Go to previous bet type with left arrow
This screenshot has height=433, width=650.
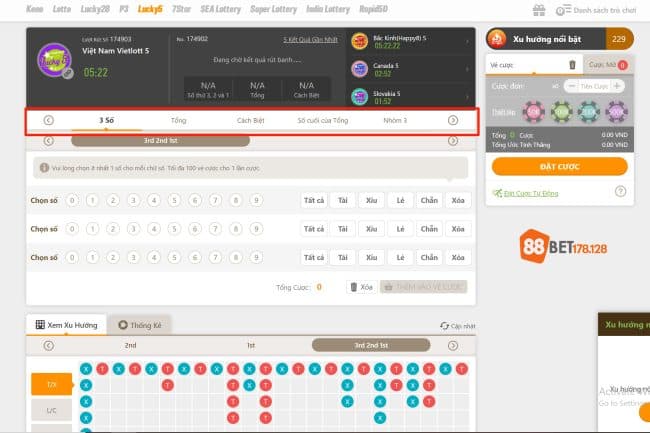[49, 120]
